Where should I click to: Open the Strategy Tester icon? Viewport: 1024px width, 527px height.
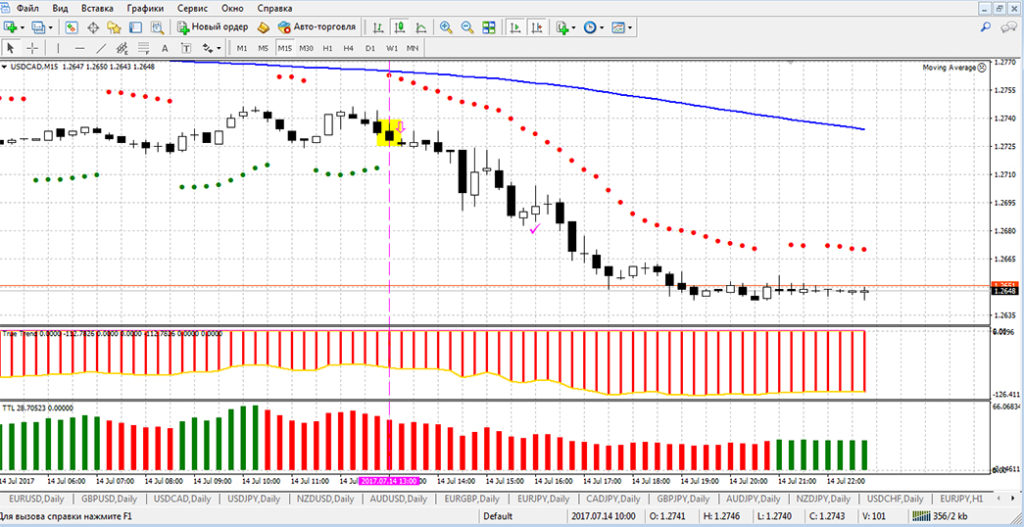coord(157,27)
